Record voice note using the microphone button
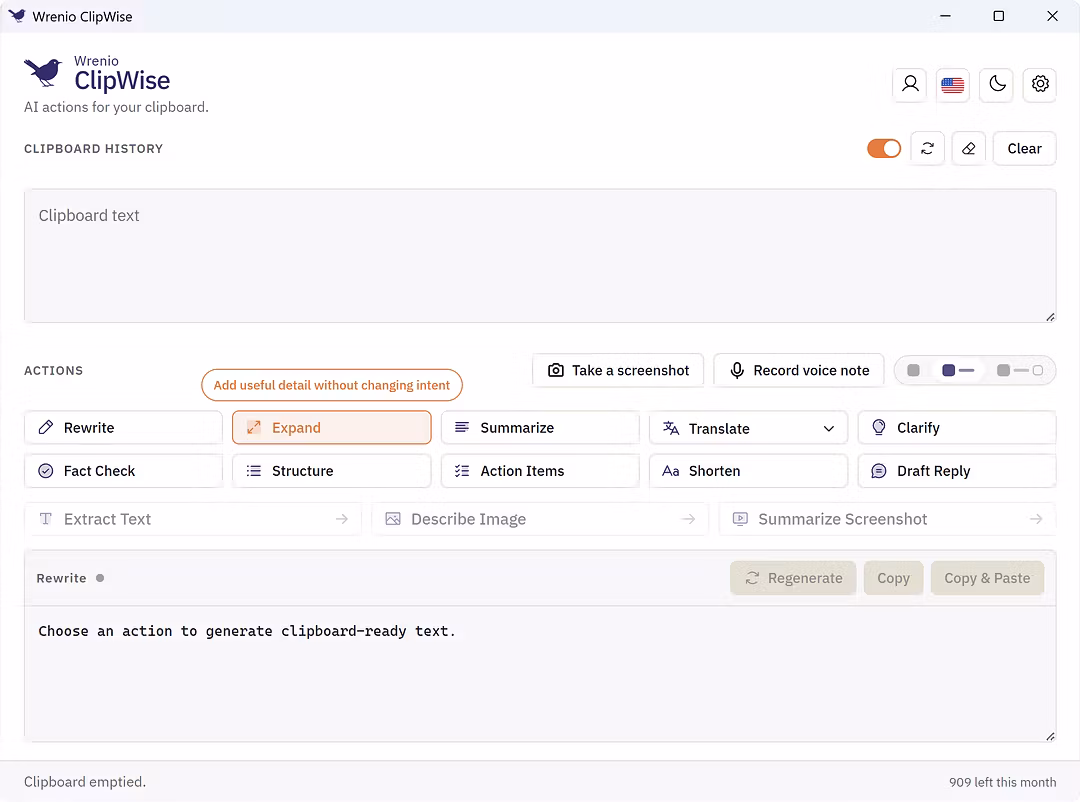 pos(799,371)
